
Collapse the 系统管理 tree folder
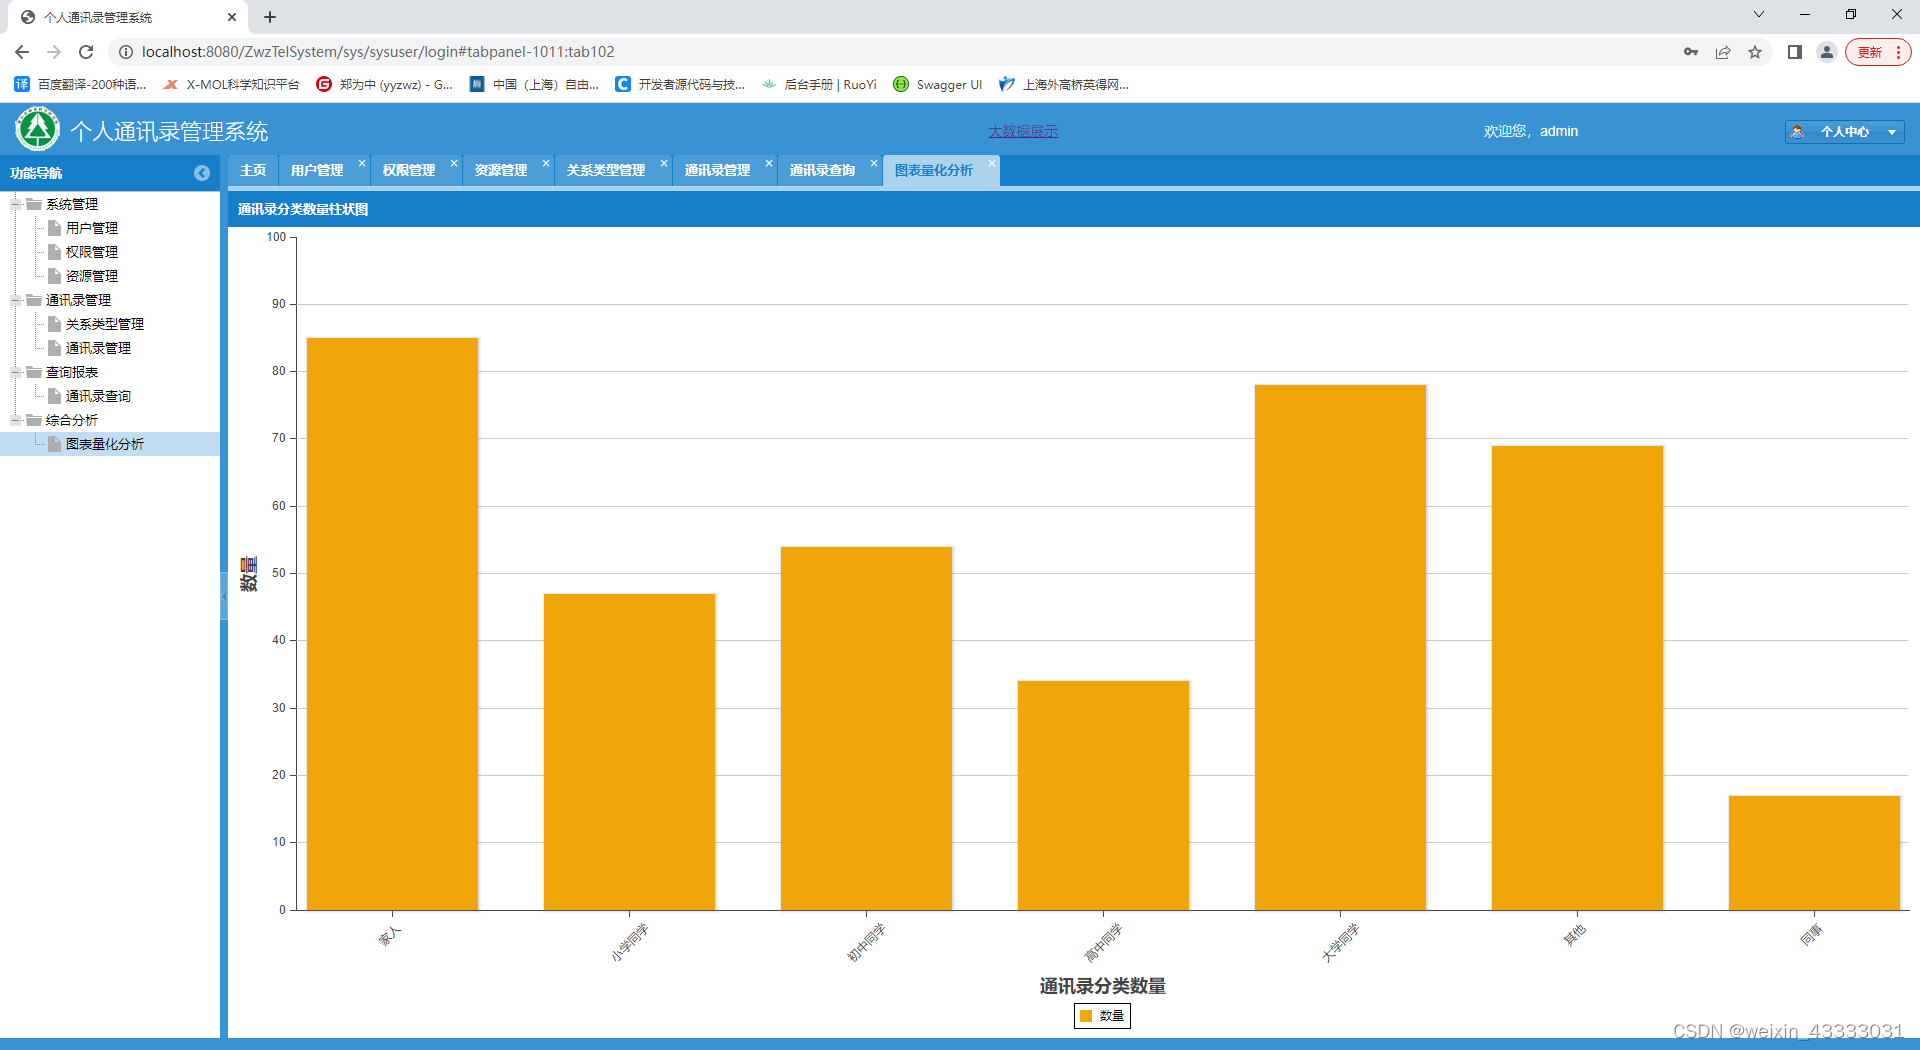coord(16,204)
